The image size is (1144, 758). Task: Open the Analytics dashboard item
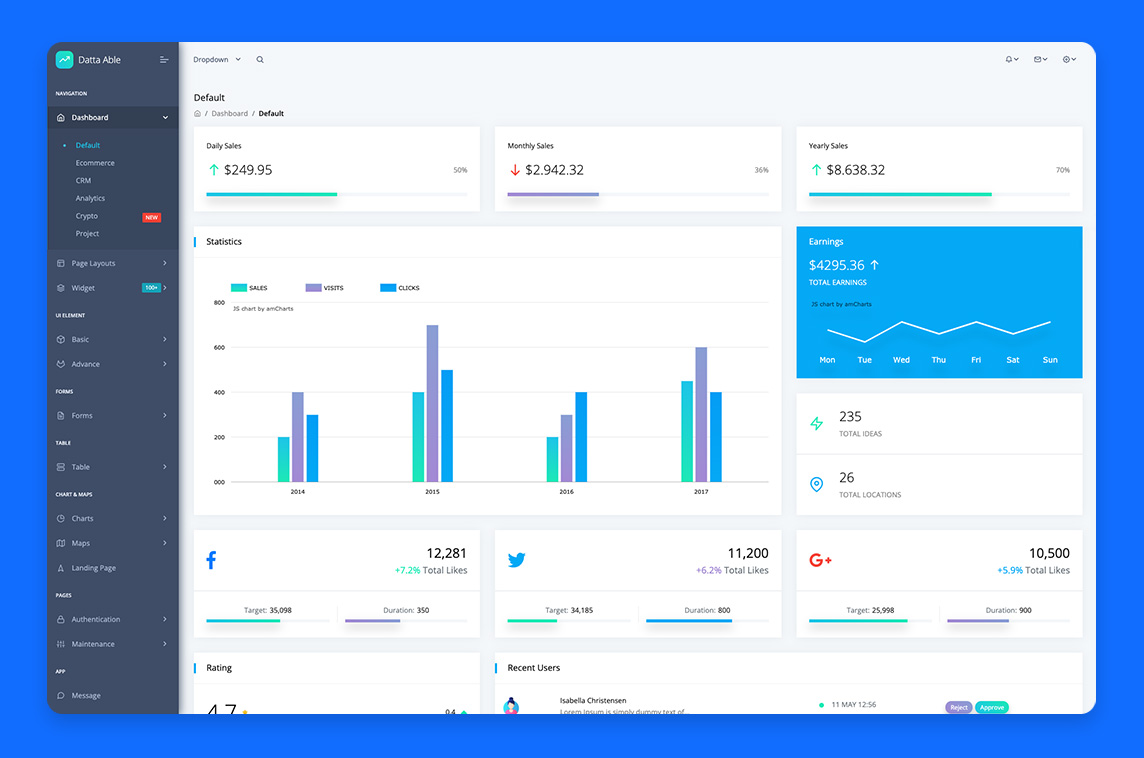[x=90, y=198]
